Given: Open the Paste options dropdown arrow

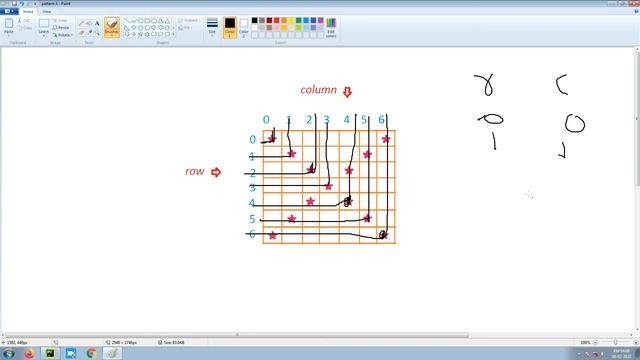Looking at the screenshot, I should [9, 36].
